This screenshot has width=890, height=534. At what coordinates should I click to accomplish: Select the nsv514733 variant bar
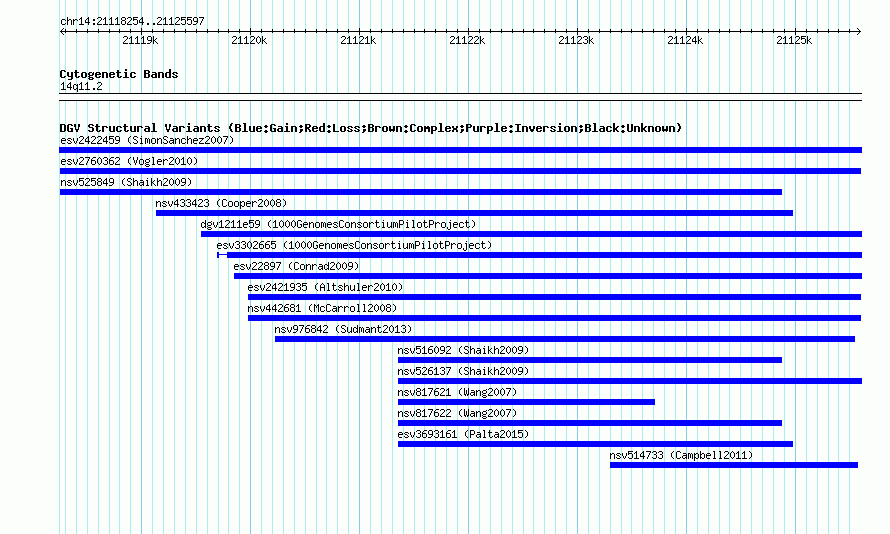(x=734, y=465)
